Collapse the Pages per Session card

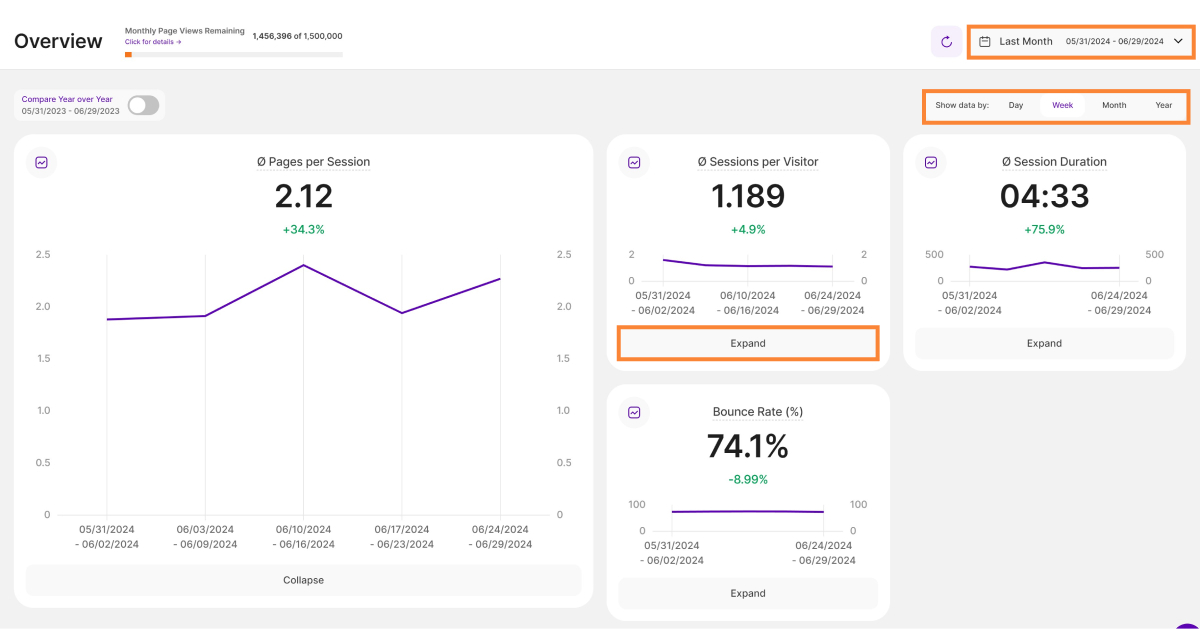pyautogui.click(x=303, y=580)
